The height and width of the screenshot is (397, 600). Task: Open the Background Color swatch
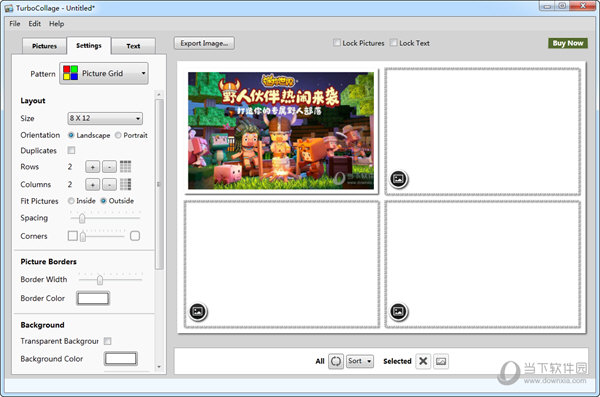[121, 359]
